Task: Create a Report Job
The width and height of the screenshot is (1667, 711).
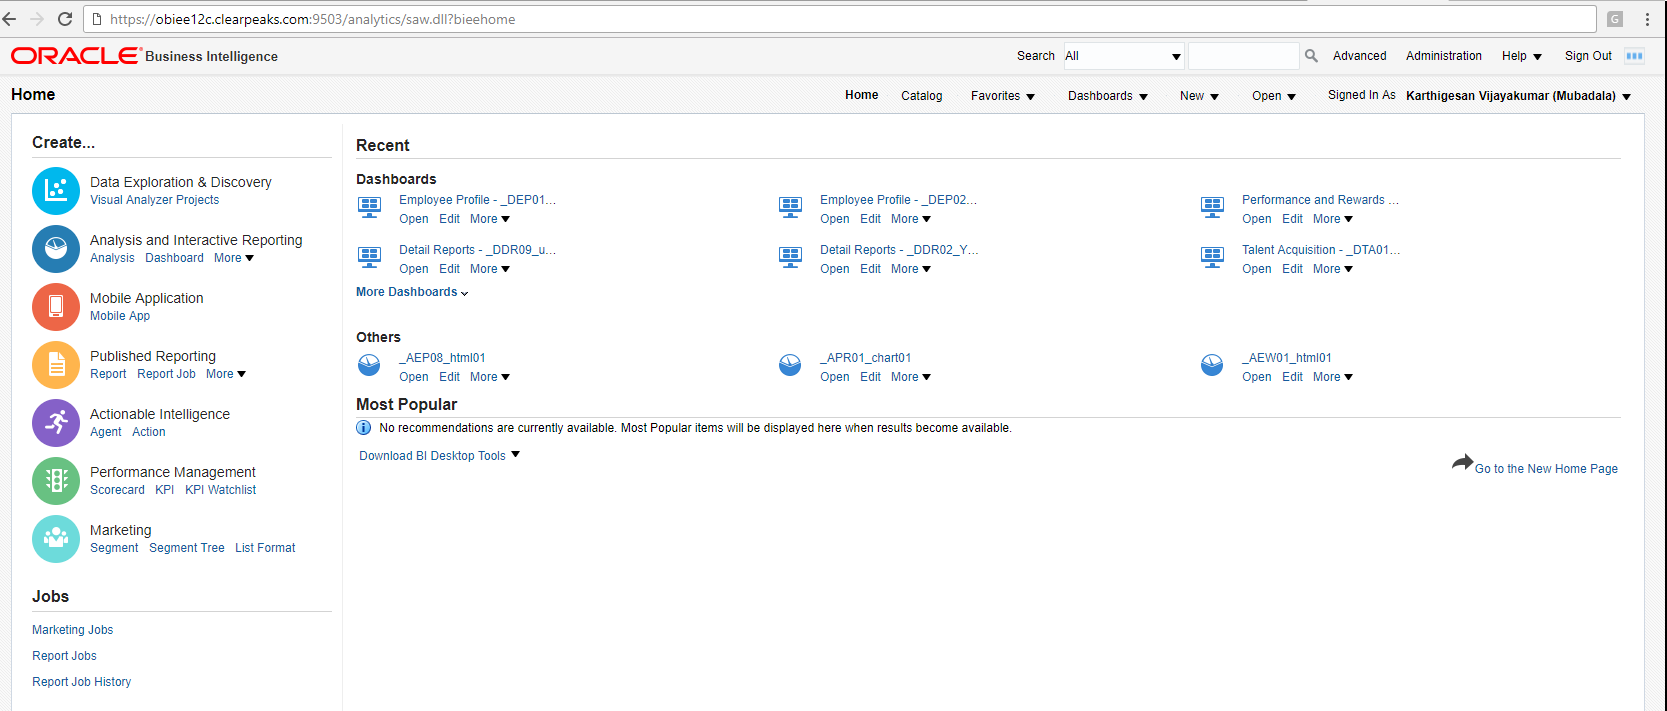Action: coord(167,374)
